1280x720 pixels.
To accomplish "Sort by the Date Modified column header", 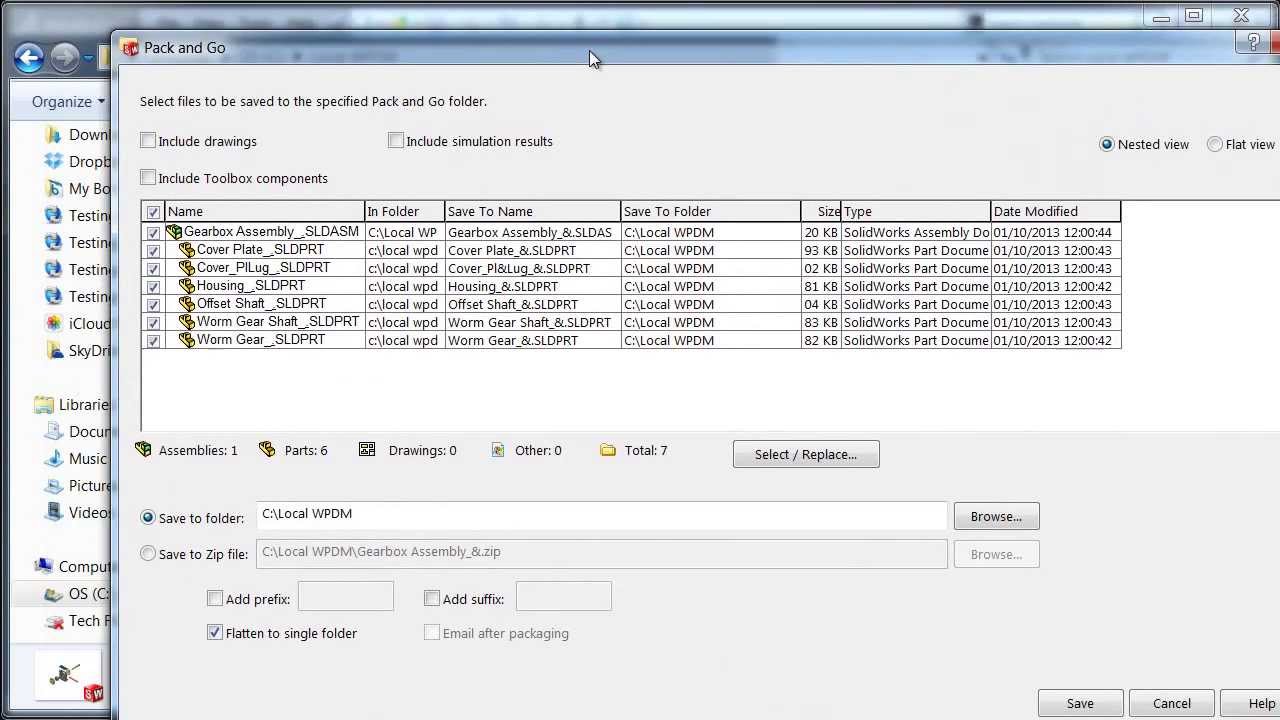I will point(1056,211).
